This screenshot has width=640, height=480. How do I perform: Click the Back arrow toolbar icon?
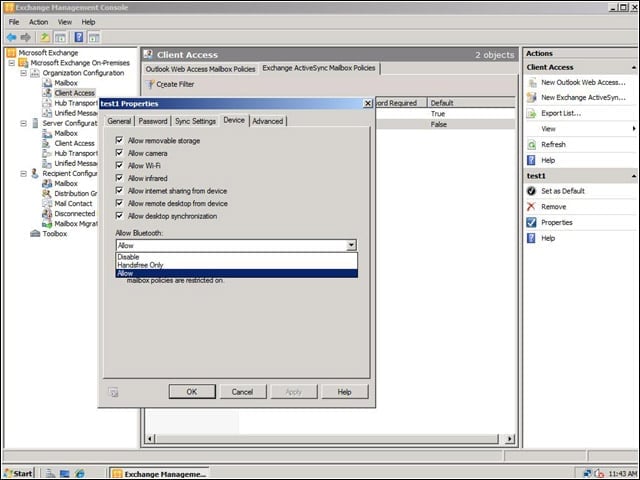click(11, 38)
